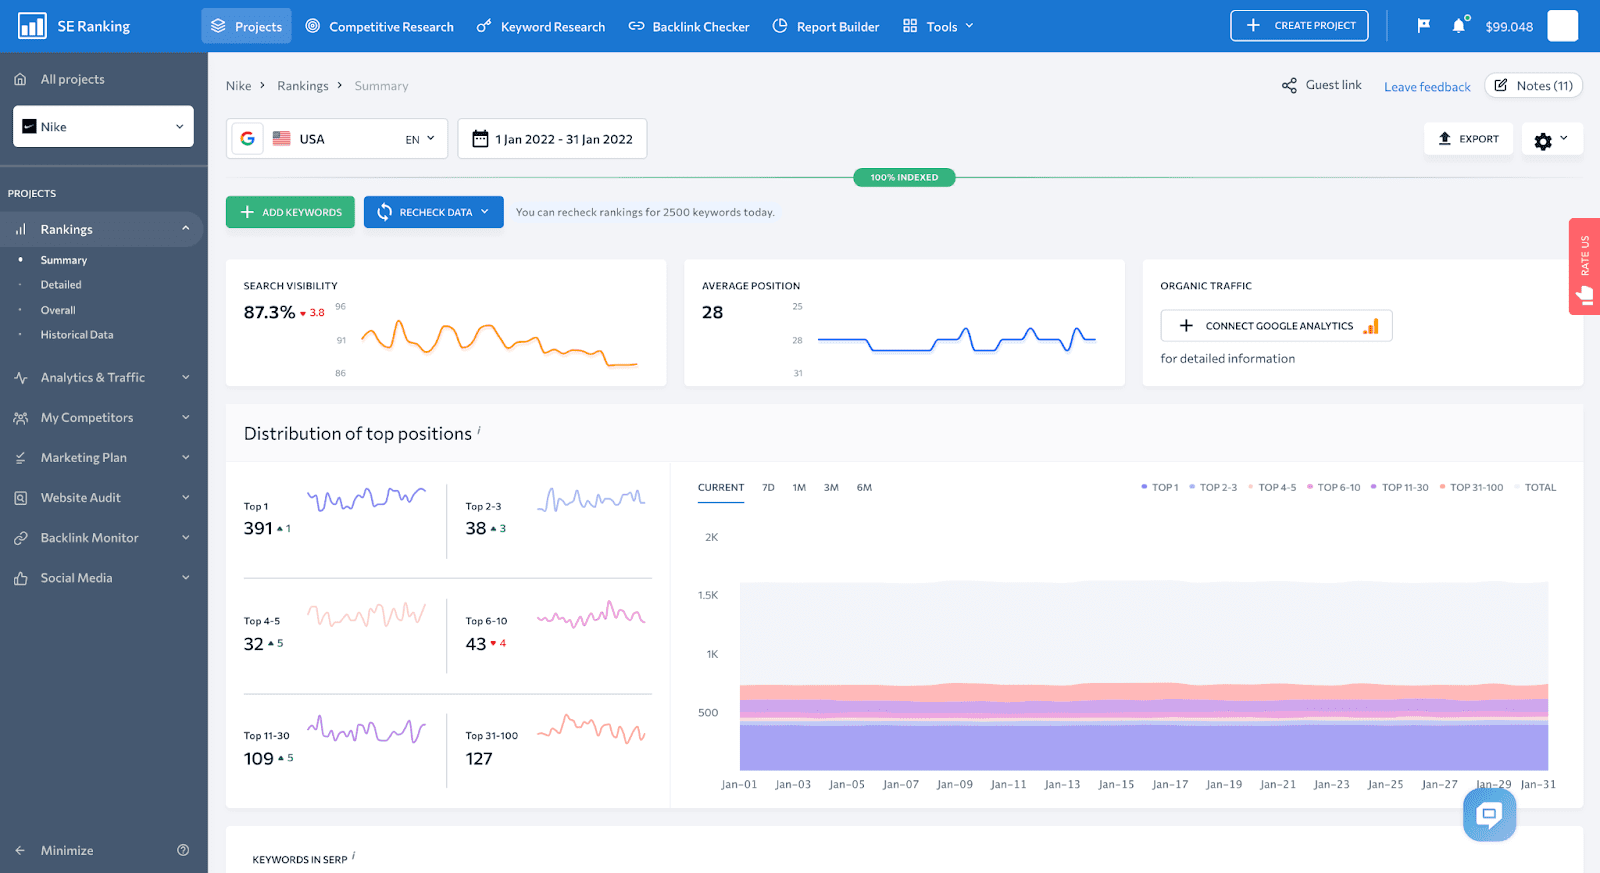Click the Rankings bar chart icon

pyautogui.click(x=20, y=229)
